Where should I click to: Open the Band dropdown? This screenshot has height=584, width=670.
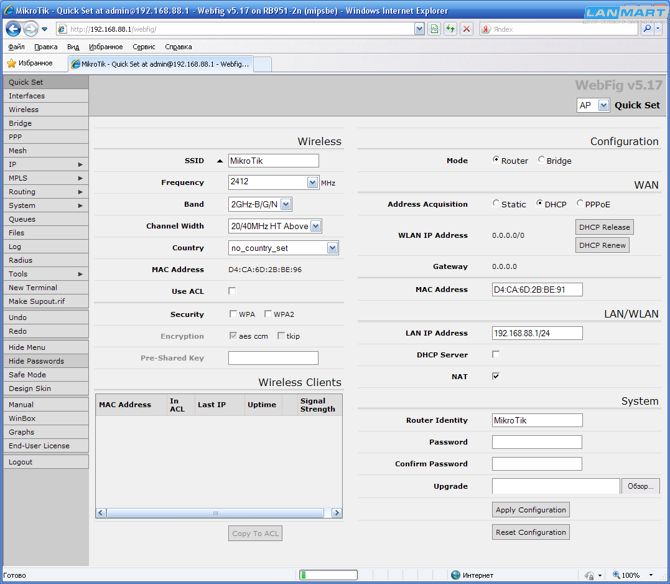[286, 204]
